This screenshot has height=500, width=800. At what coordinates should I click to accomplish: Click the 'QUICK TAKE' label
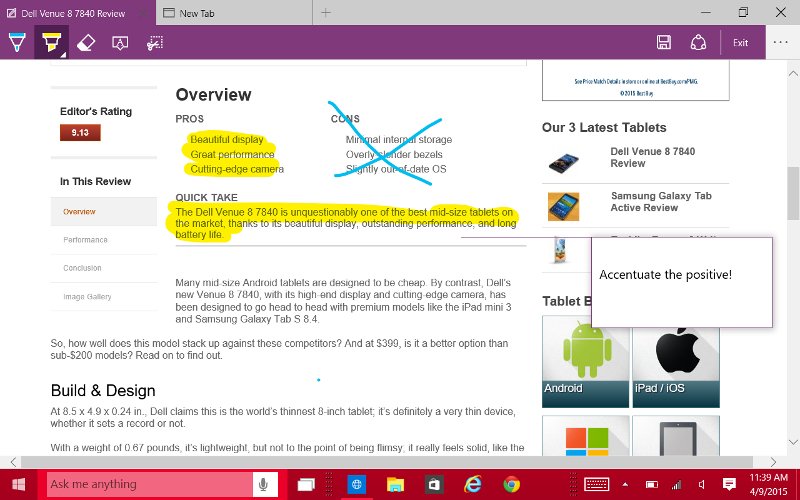206,197
